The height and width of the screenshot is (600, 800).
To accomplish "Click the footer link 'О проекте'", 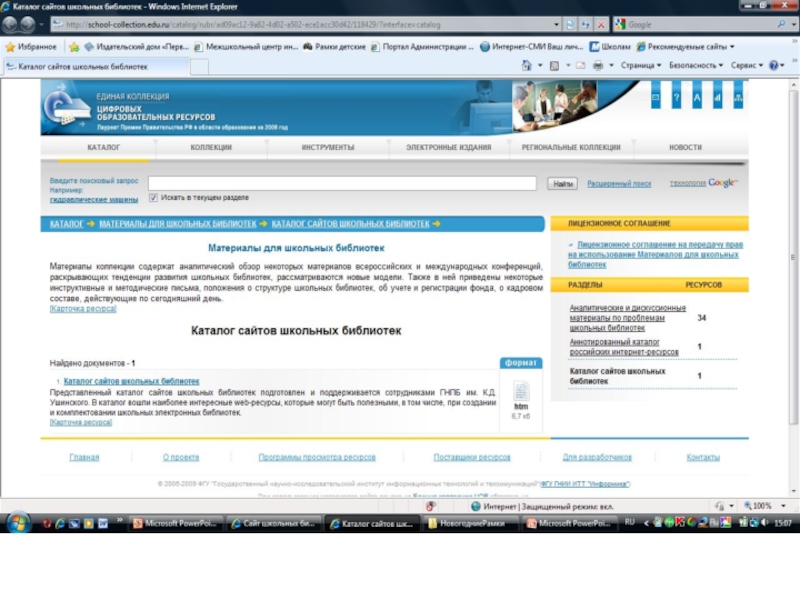I will point(181,457).
